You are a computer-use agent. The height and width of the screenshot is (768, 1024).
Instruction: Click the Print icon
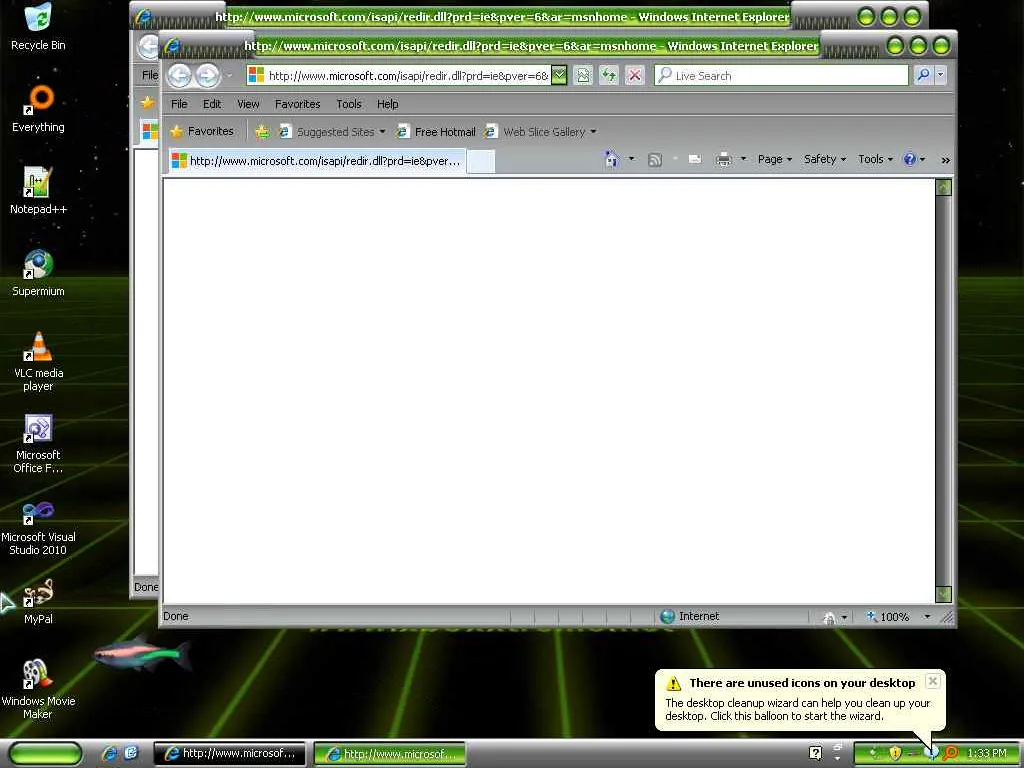pos(724,159)
